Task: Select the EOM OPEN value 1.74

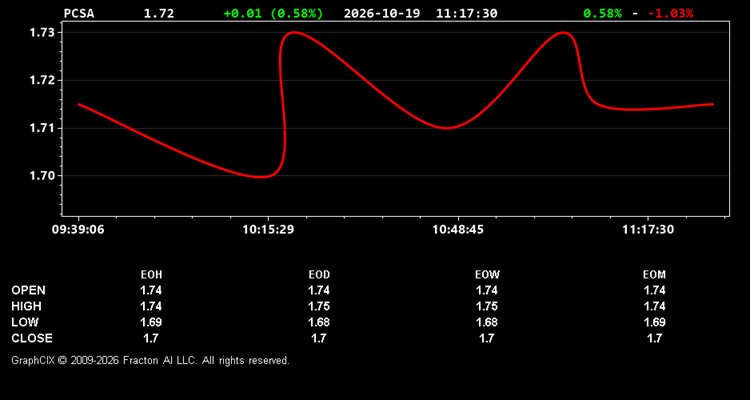Action: coord(654,290)
